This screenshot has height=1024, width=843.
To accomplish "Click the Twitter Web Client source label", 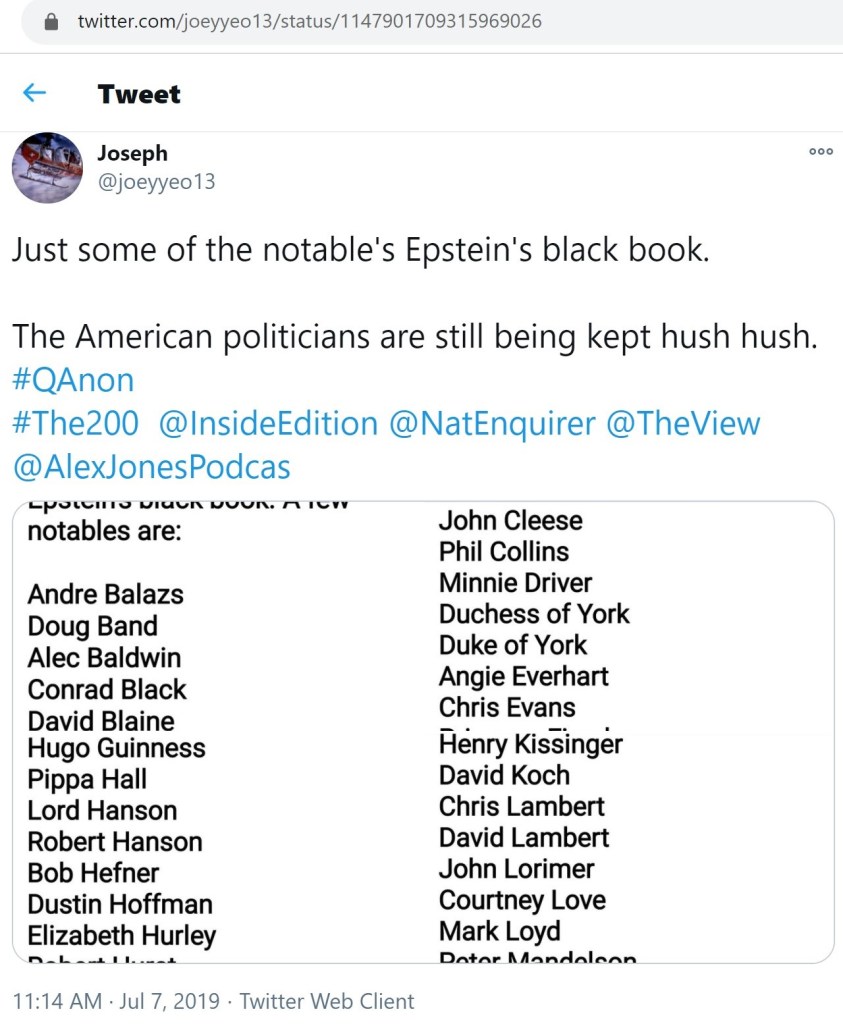I will (327, 1000).
